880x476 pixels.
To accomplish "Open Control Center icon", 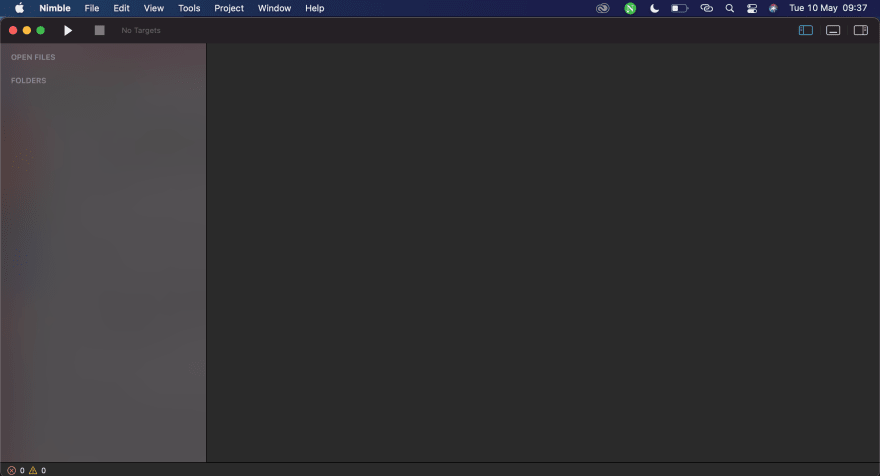I will click(752, 8).
